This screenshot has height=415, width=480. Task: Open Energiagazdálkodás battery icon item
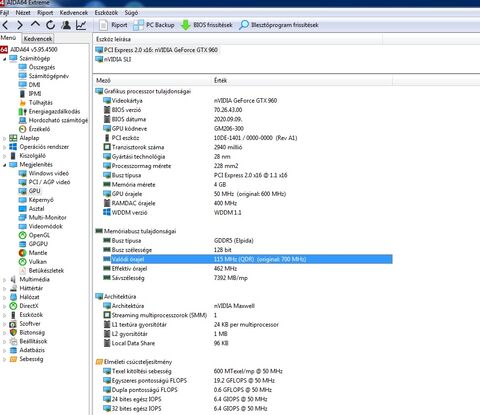point(49,111)
